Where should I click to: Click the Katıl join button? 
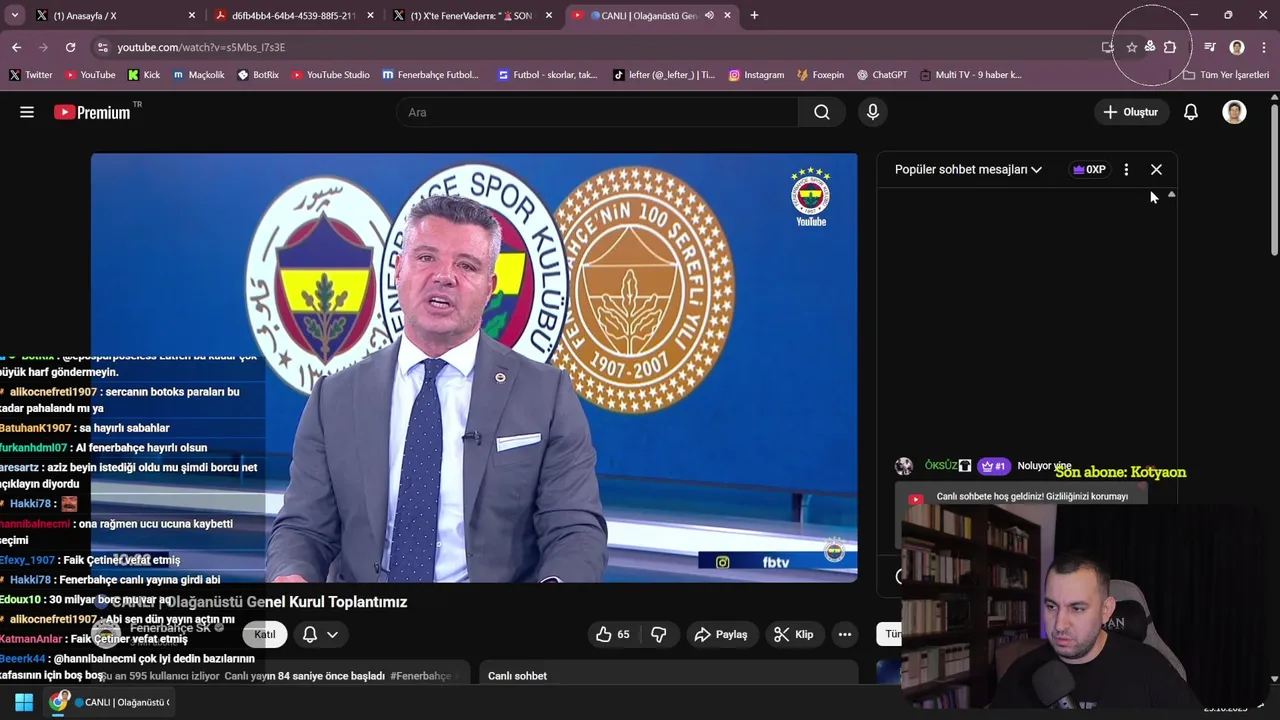(x=265, y=634)
